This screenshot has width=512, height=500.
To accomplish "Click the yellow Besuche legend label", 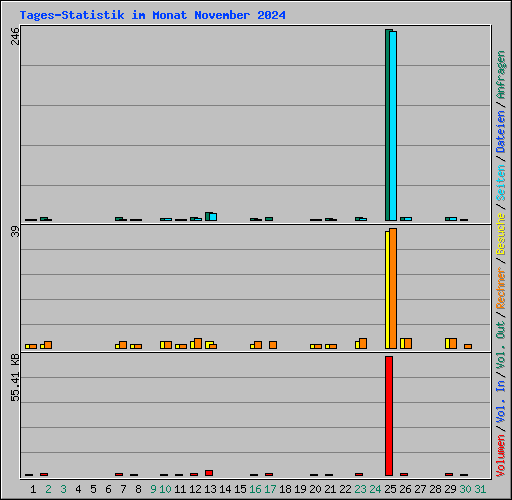I will point(501,234).
